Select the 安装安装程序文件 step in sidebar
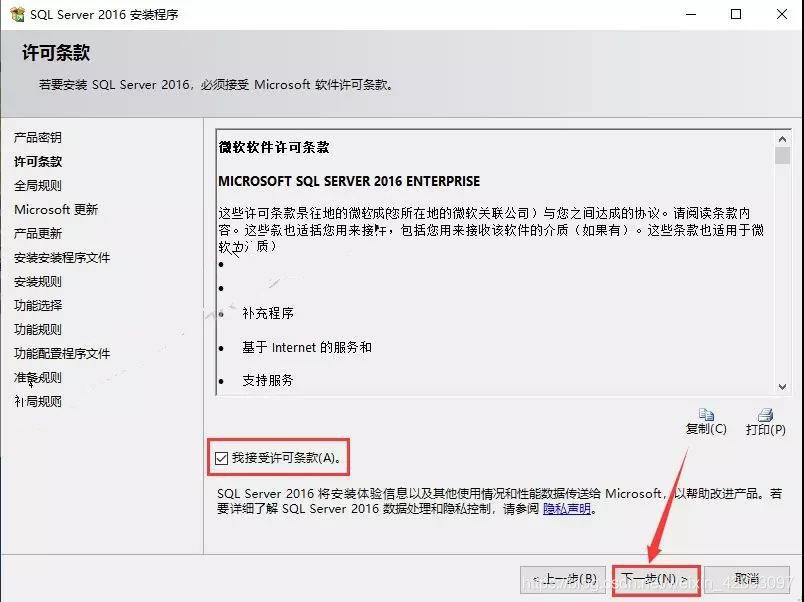Screen dimensions: 804x602 click(62, 257)
